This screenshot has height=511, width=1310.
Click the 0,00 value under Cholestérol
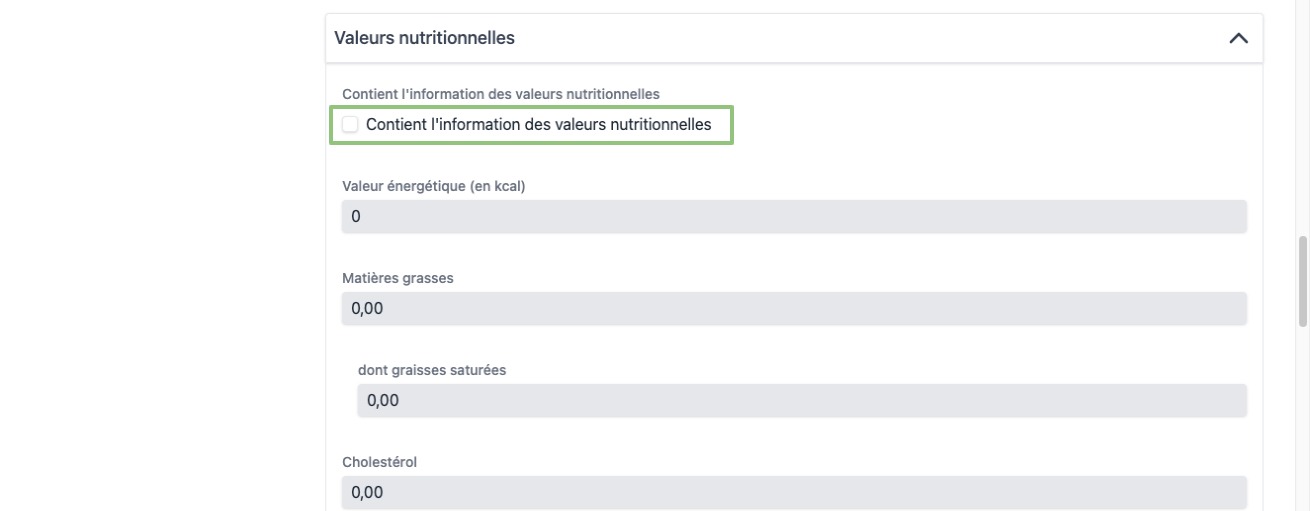click(x=367, y=492)
